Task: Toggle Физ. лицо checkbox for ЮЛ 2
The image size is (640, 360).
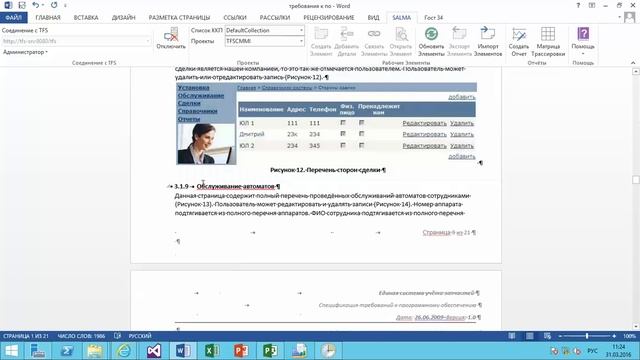Action: click(343, 145)
